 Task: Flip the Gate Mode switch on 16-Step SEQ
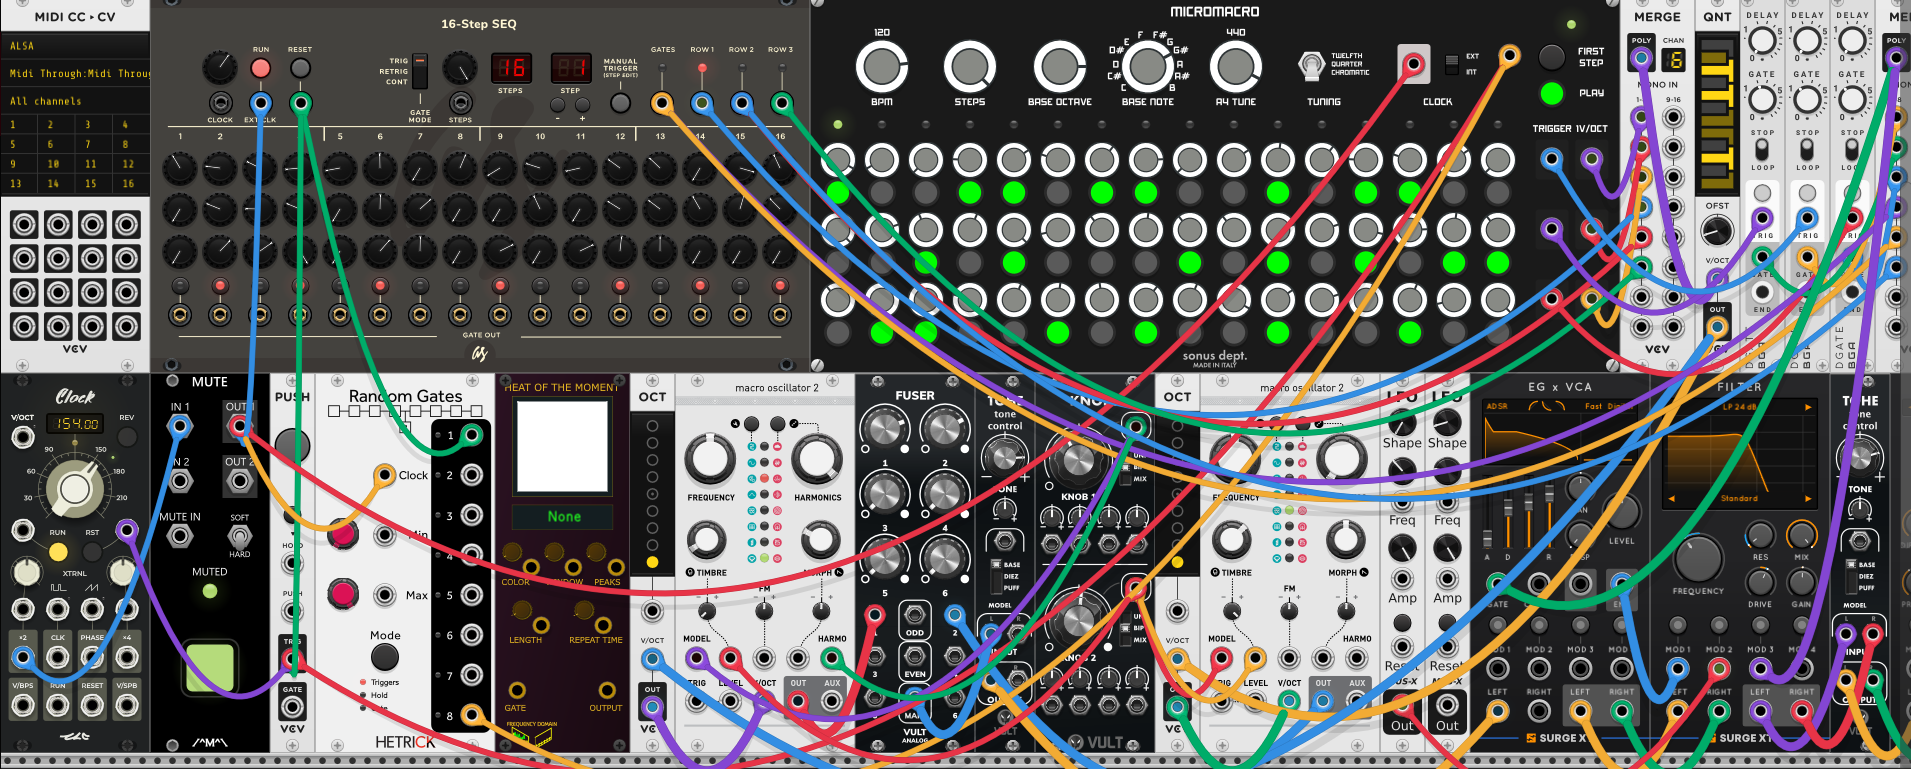coord(420,72)
